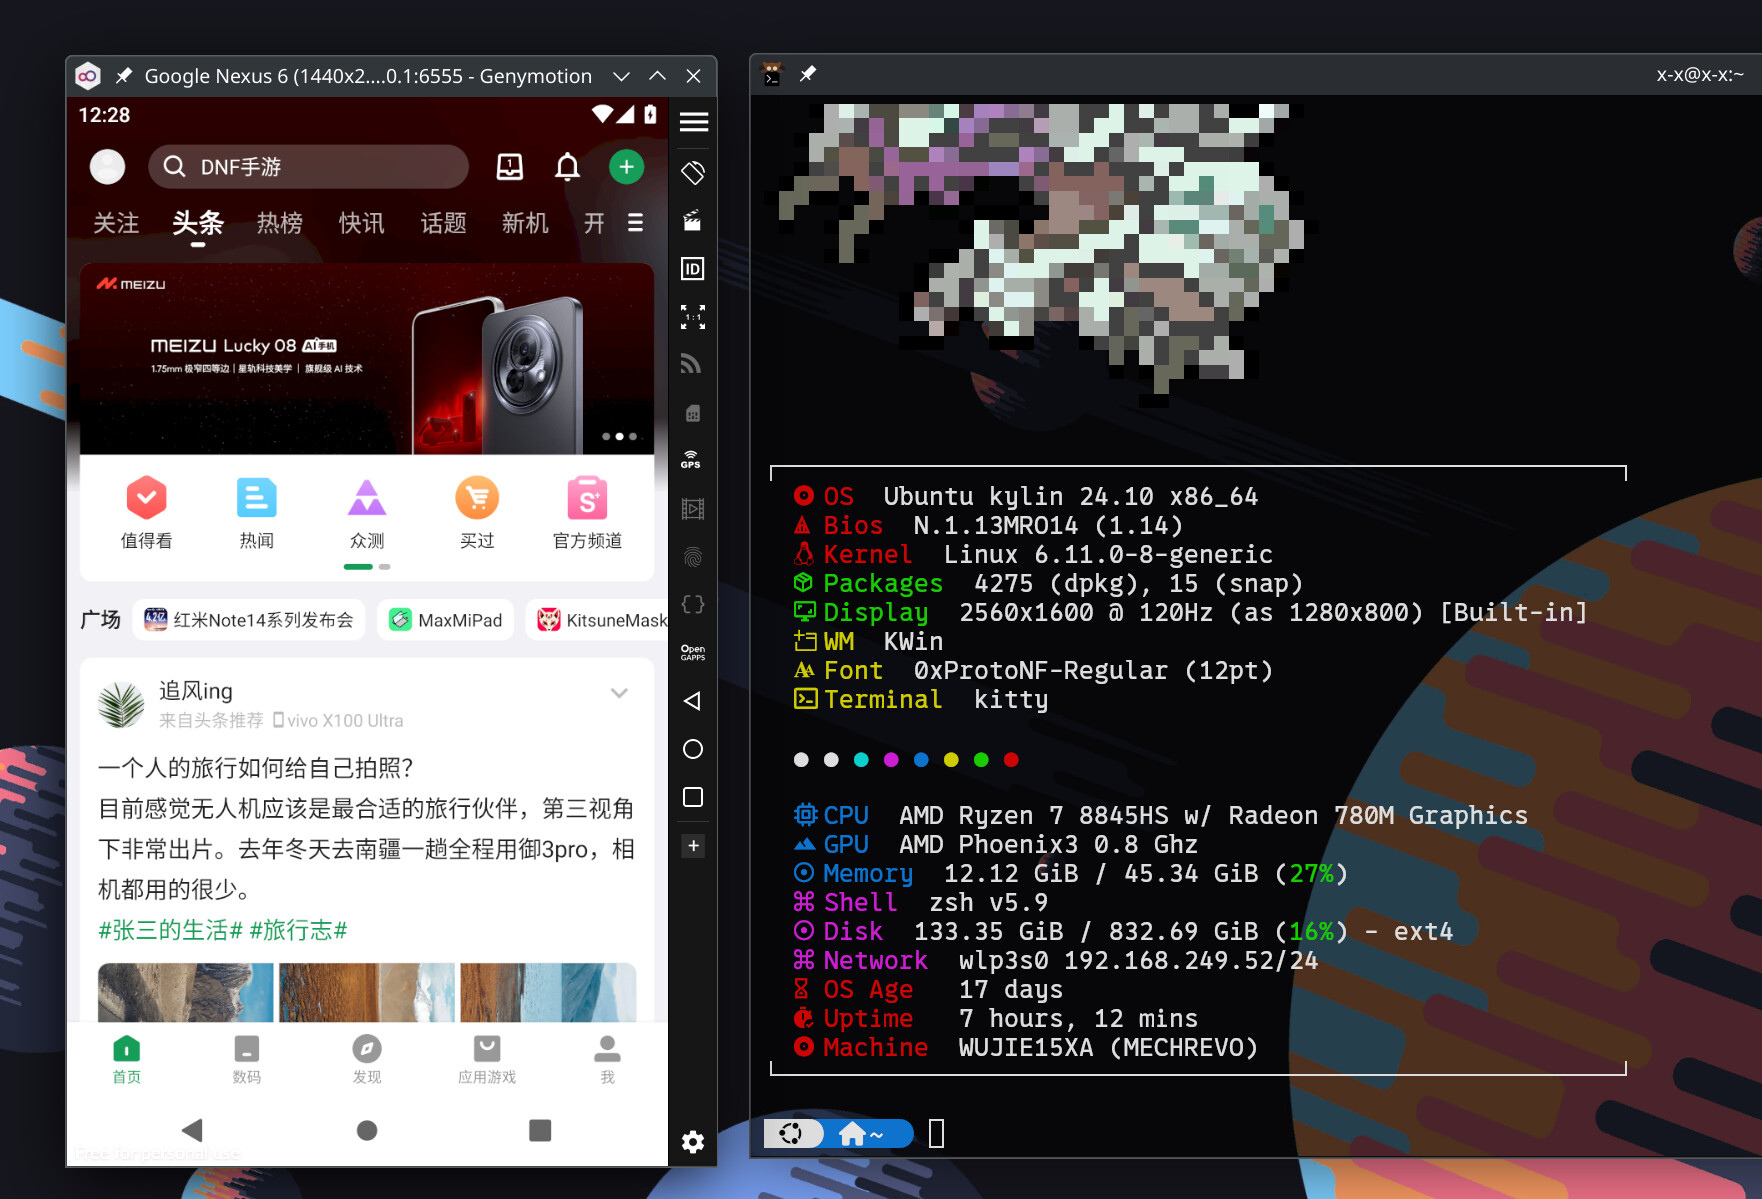Viewport: 1762px width, 1199px height.
Task: Install Open GApps from Genymotion sidebar
Action: click(x=692, y=652)
